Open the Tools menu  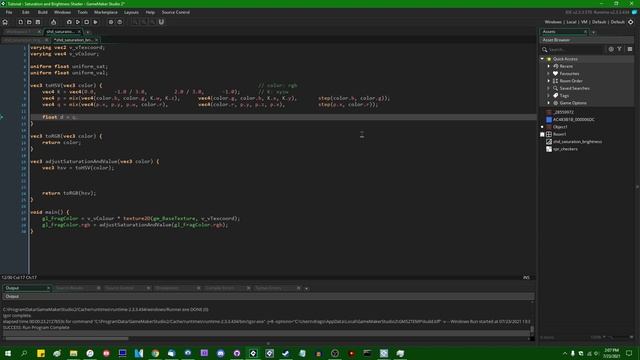click(82, 12)
